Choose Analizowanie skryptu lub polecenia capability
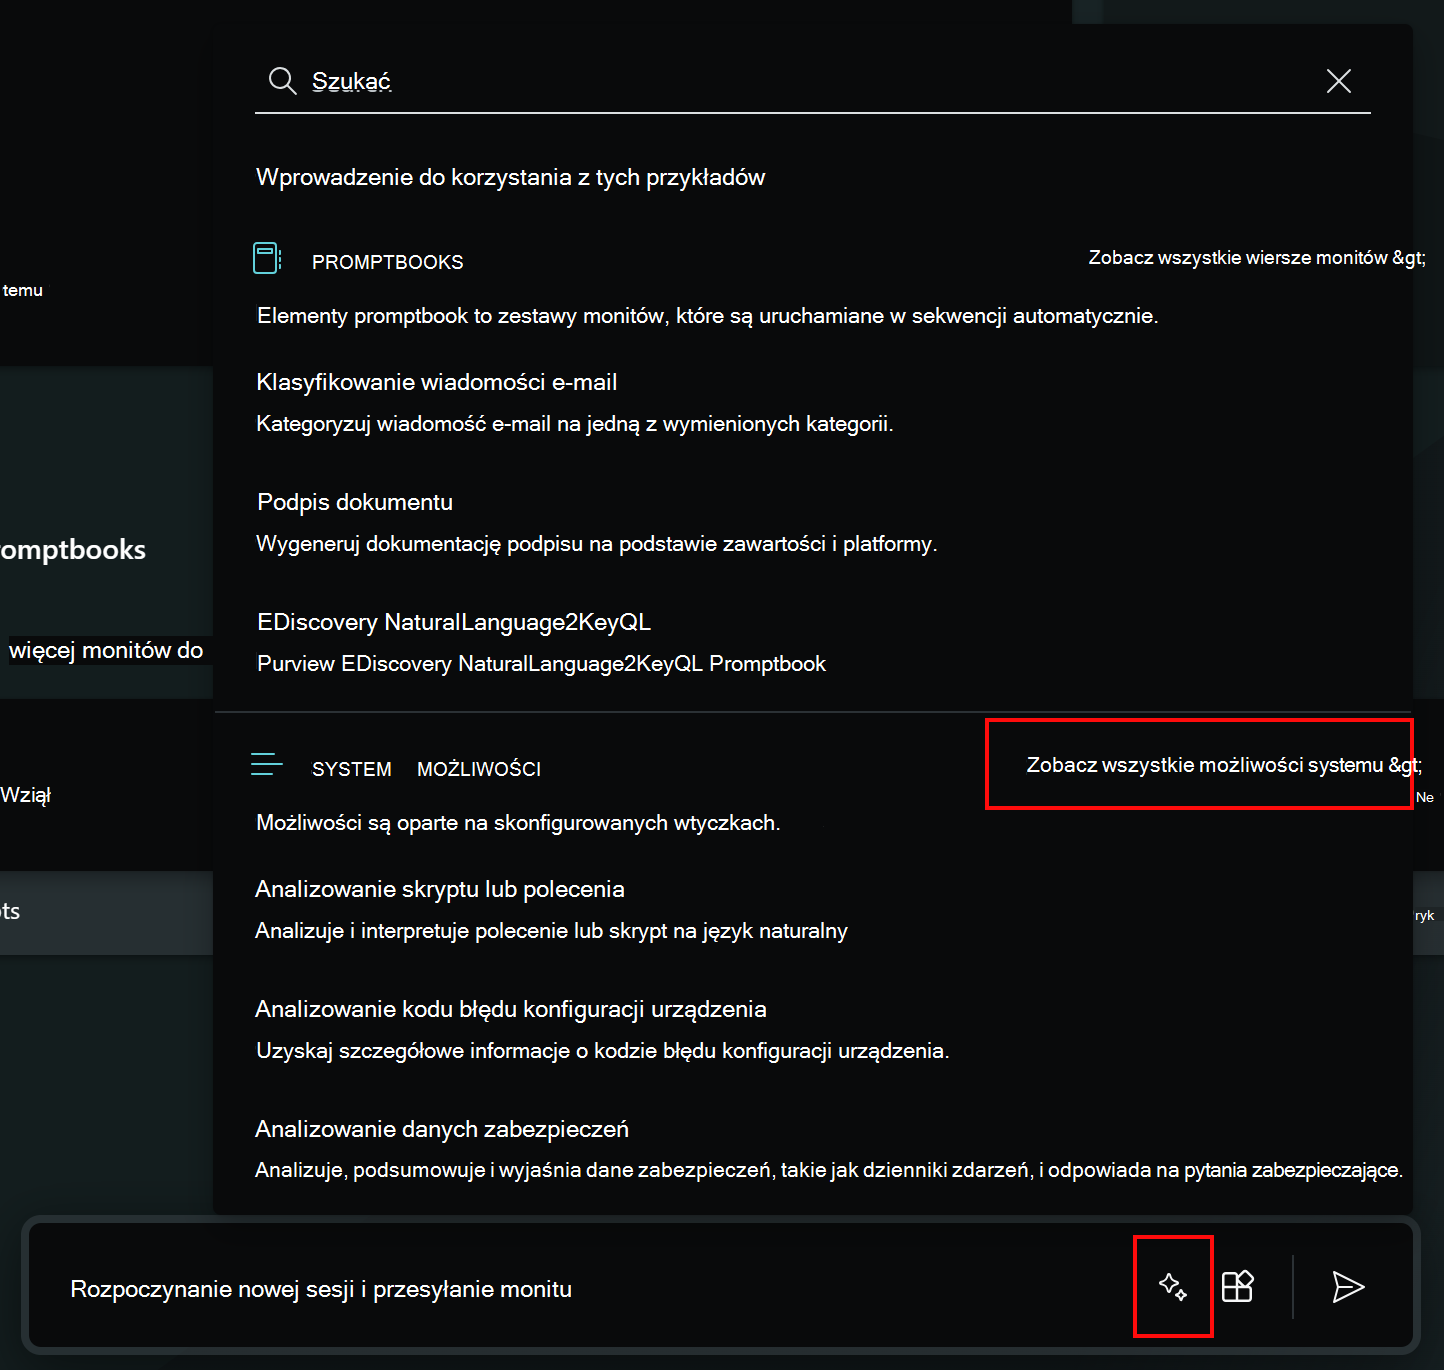 pos(440,889)
